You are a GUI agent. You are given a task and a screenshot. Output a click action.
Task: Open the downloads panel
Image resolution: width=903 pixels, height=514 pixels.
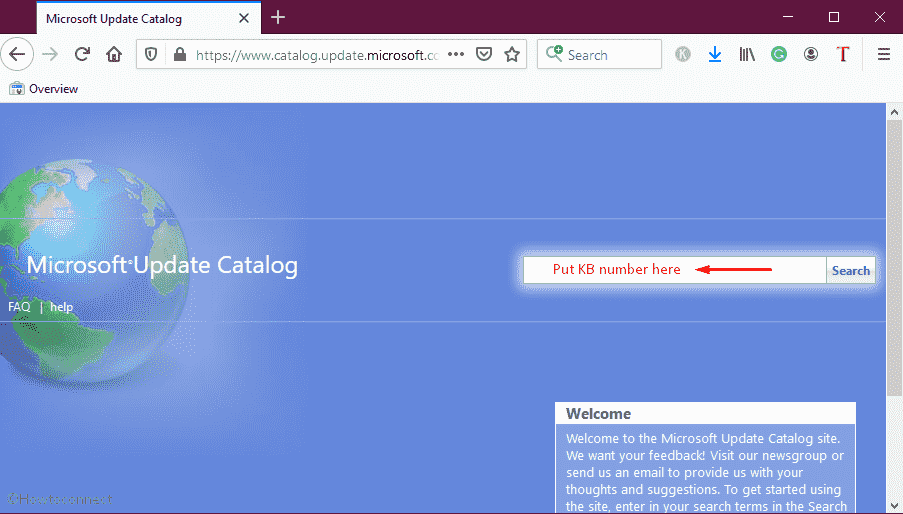tap(715, 55)
